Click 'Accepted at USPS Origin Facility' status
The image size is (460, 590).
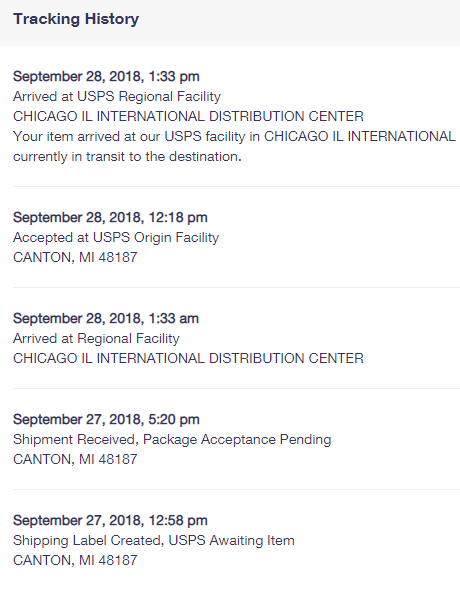116,237
